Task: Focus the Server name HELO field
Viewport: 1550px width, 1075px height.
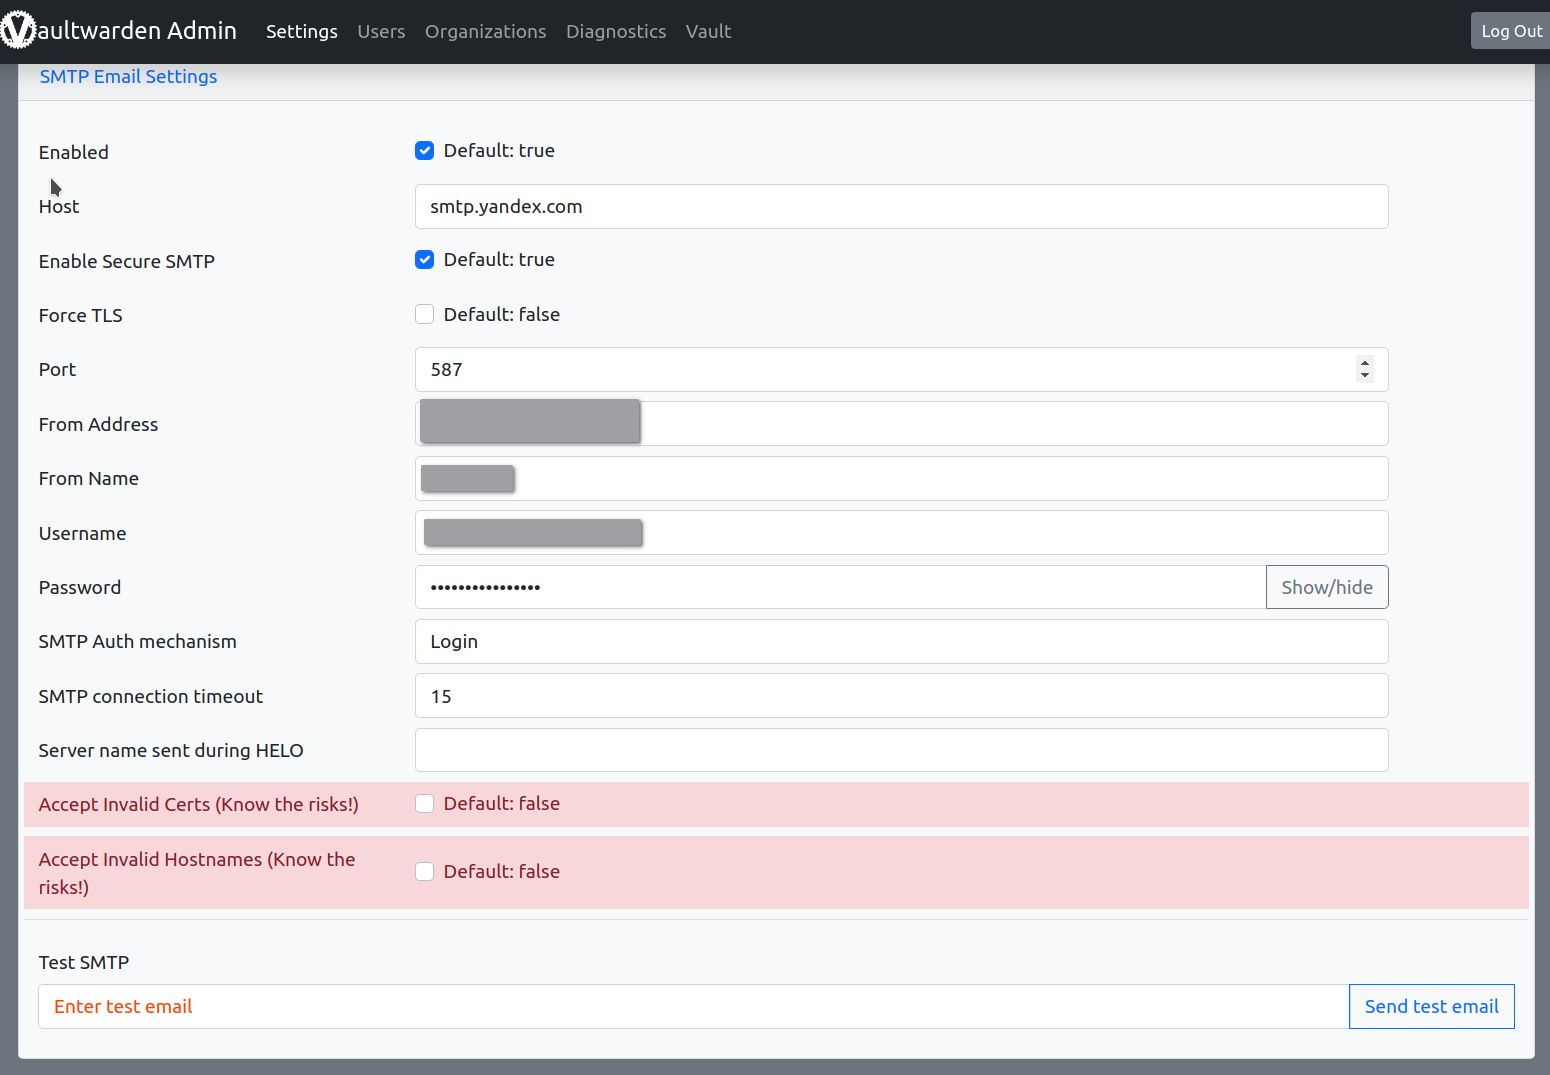Action: tap(900, 751)
